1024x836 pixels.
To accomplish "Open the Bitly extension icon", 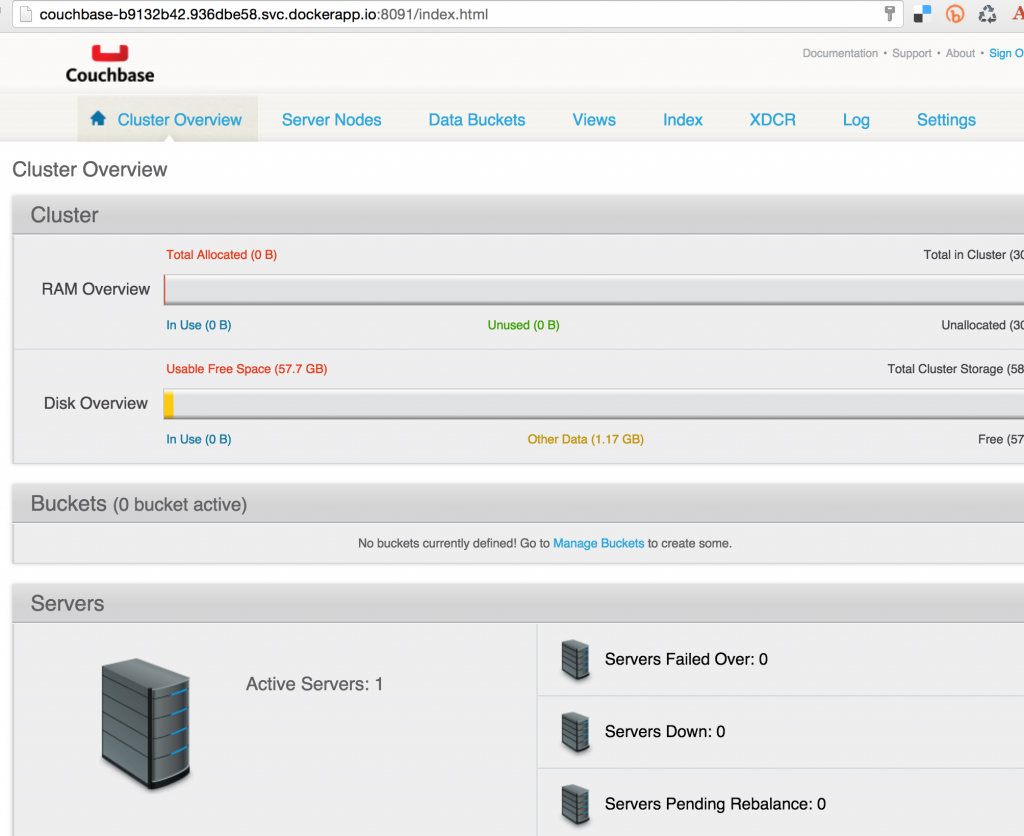I will [955, 14].
